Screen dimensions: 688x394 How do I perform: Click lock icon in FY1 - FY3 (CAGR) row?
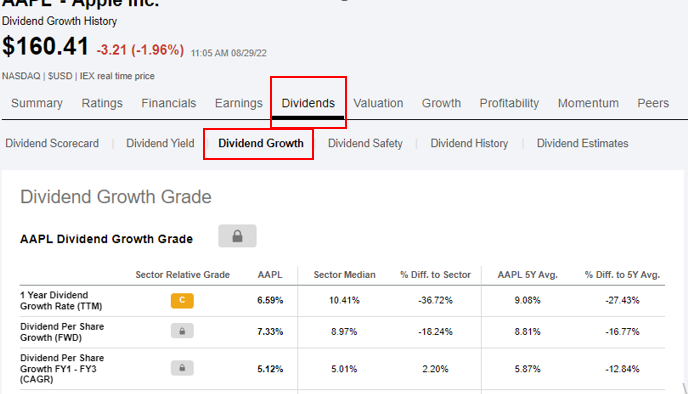(x=182, y=368)
